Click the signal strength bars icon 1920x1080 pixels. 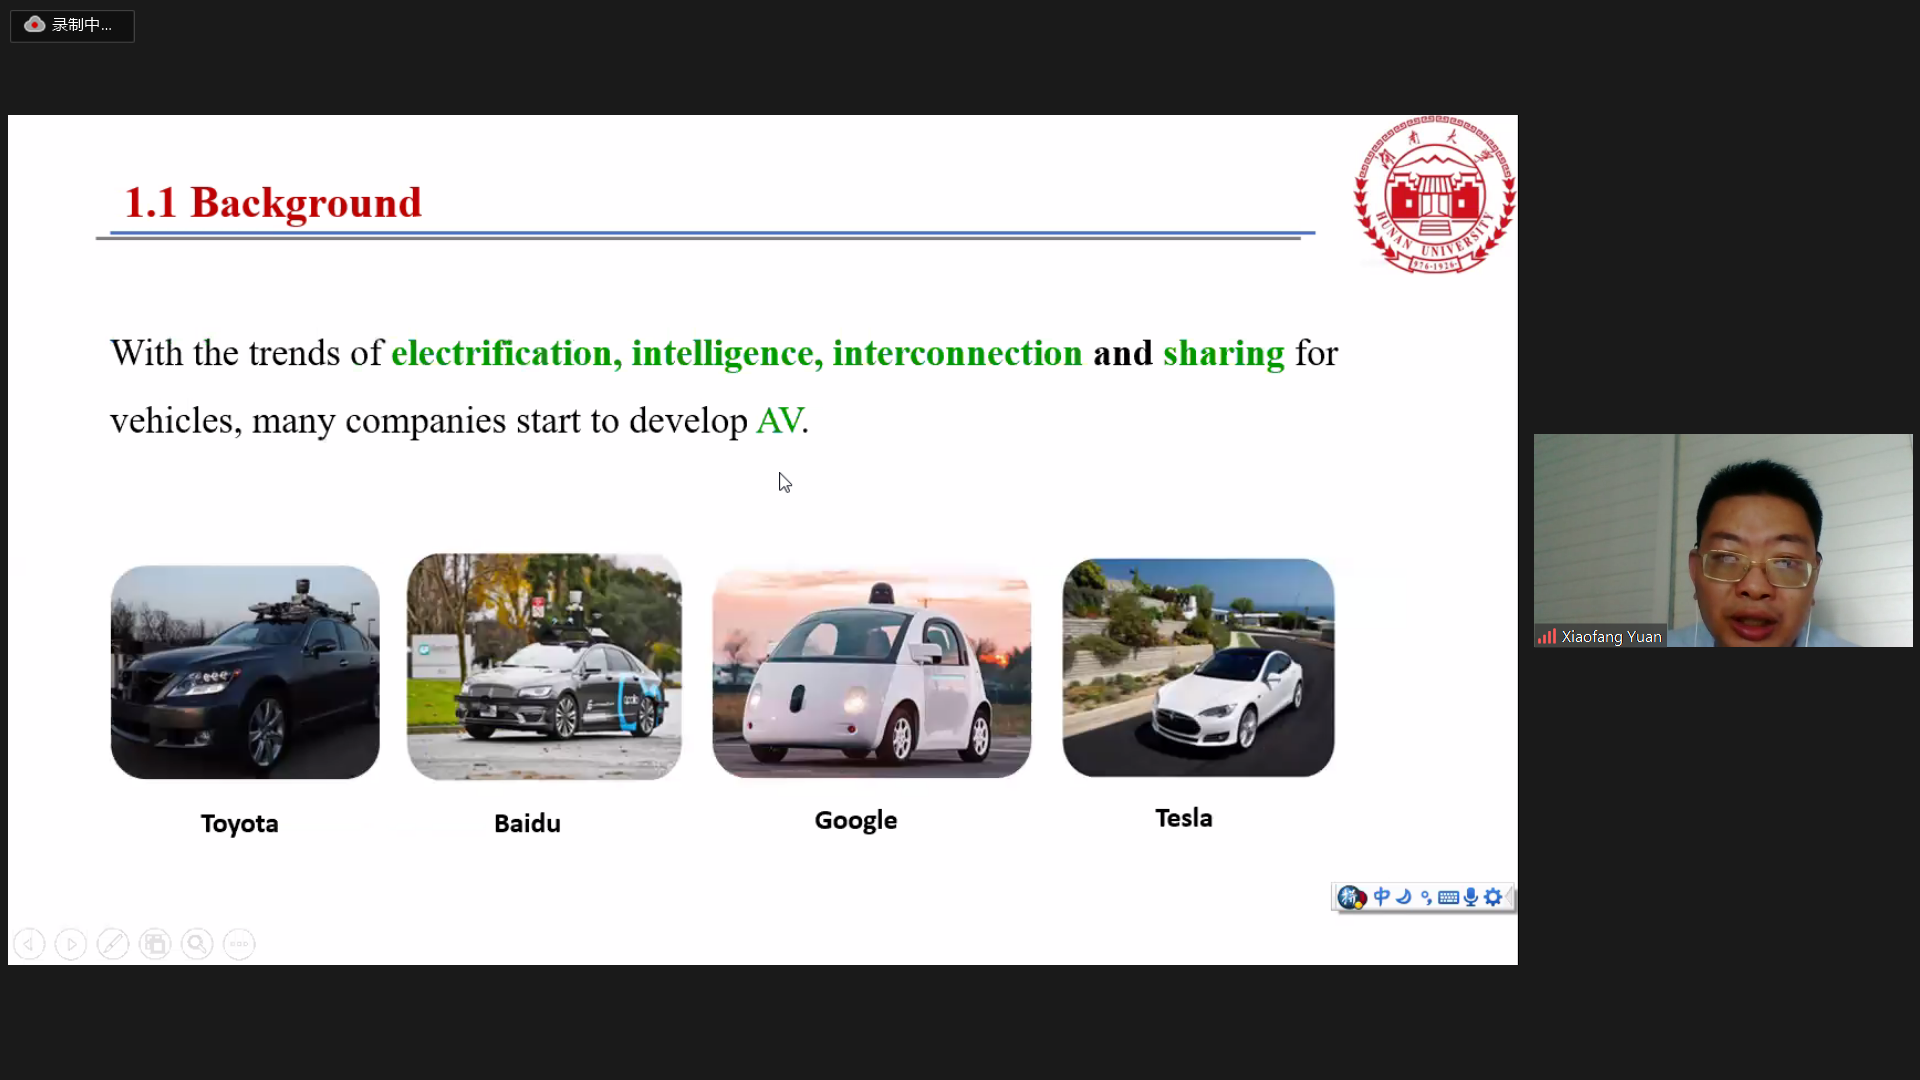coord(1547,637)
